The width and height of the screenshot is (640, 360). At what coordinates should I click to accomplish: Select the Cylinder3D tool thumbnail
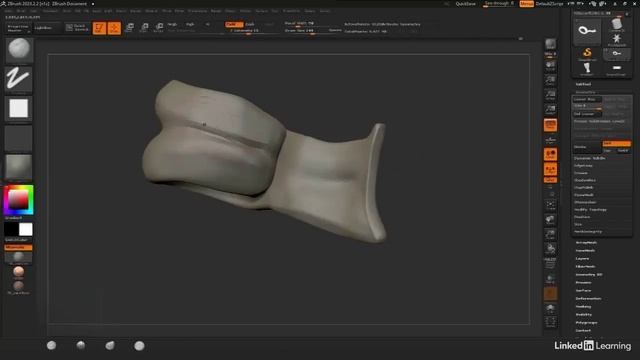[x=616, y=24]
